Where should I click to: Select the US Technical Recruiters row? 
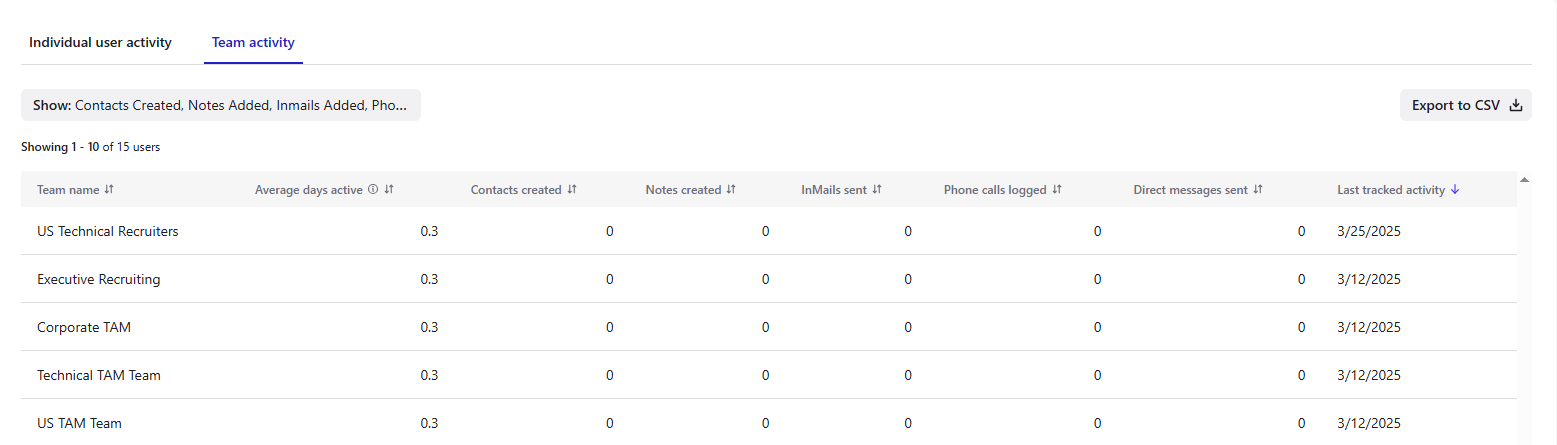(x=769, y=231)
